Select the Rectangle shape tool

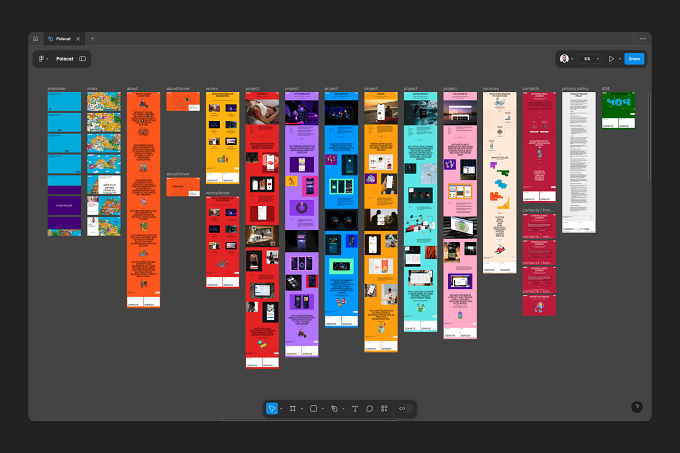(314, 408)
